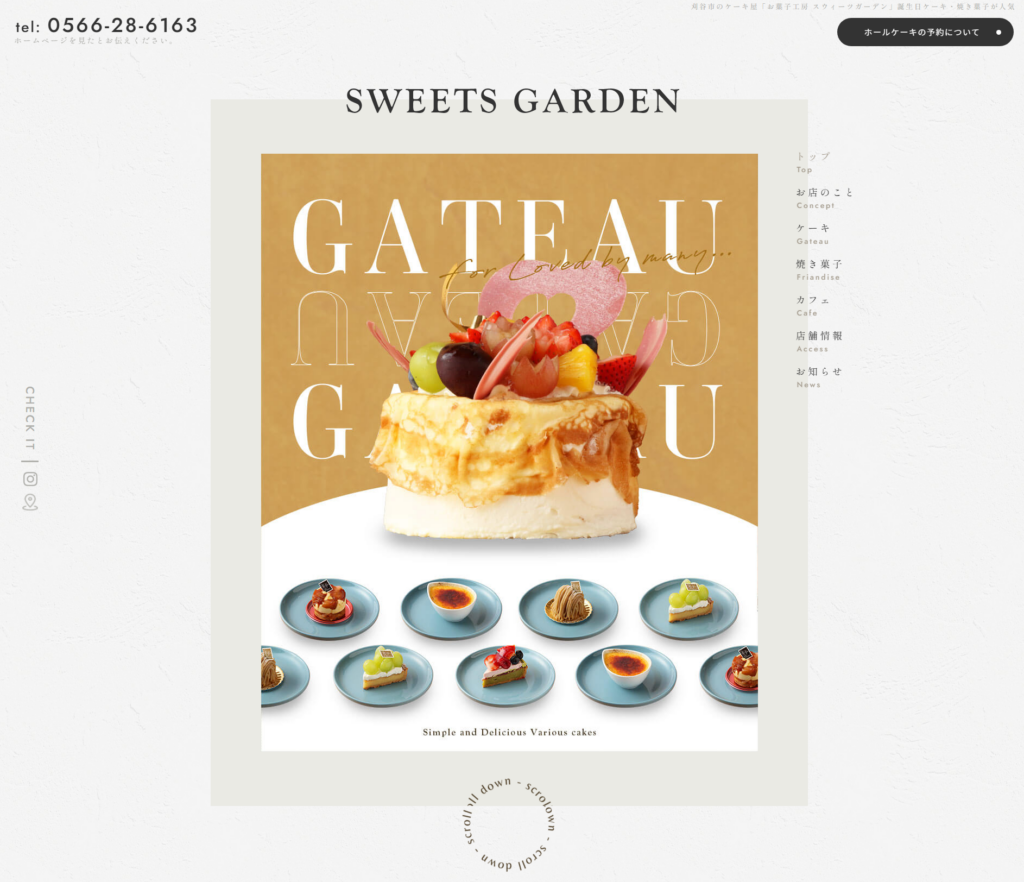The width and height of the screenshot is (1024, 882).
Task: Click Simple and Delicious Various cakes caption
Action: pyautogui.click(x=509, y=732)
